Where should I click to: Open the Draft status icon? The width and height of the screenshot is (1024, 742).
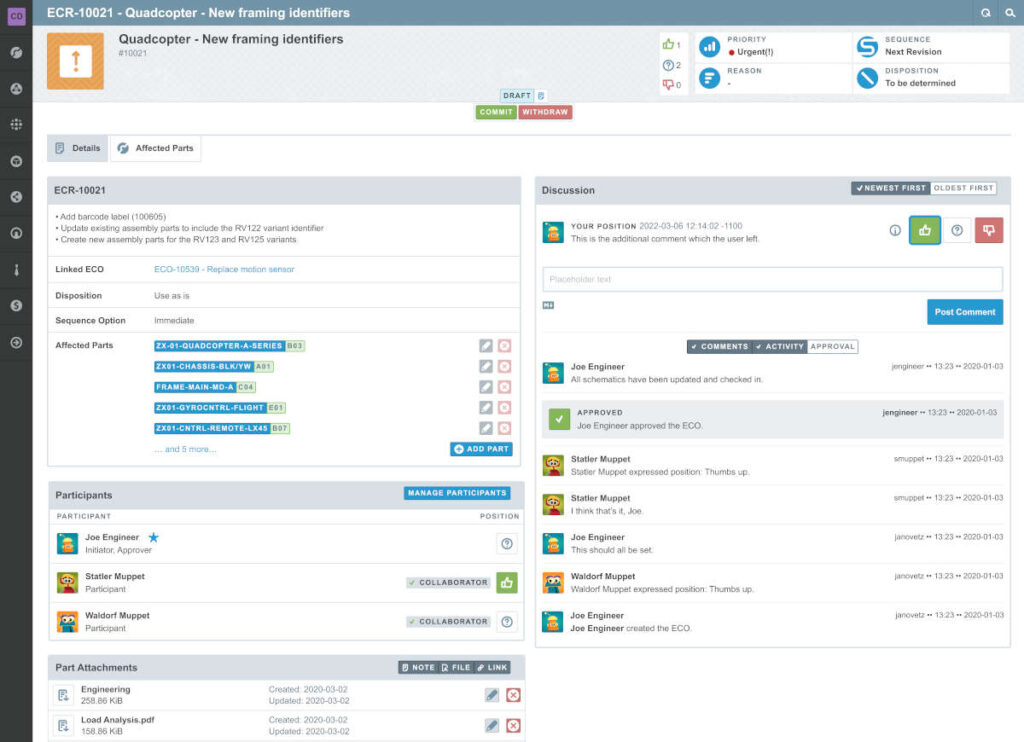tap(541, 95)
